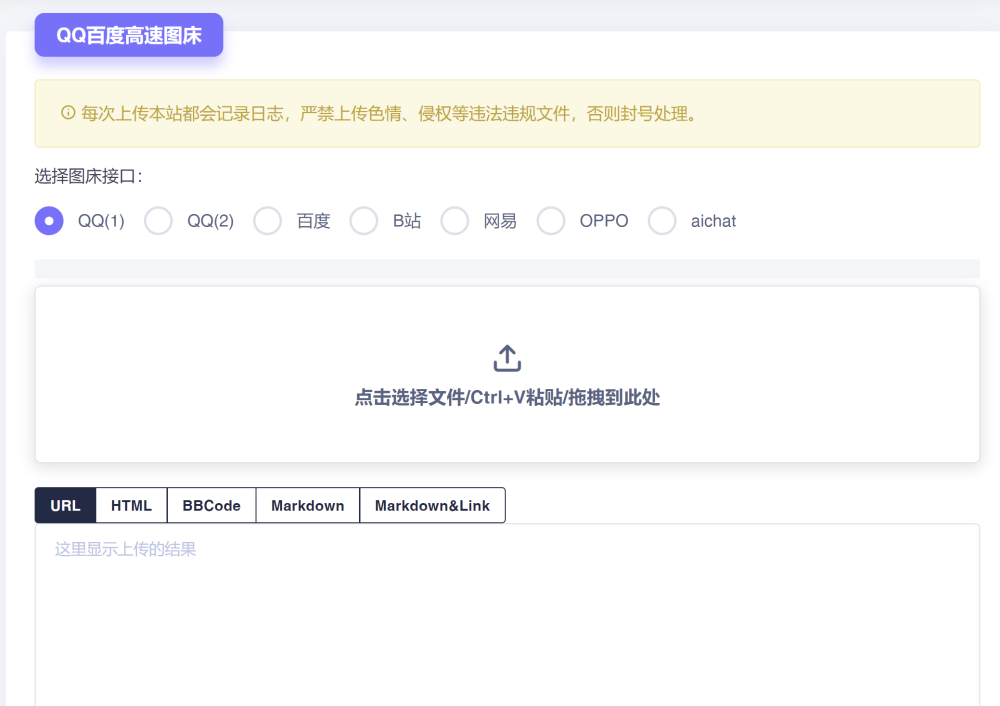Click the QQ百度高速图床 title badge
Image resolution: width=1000 pixels, height=706 pixels.
[129, 35]
